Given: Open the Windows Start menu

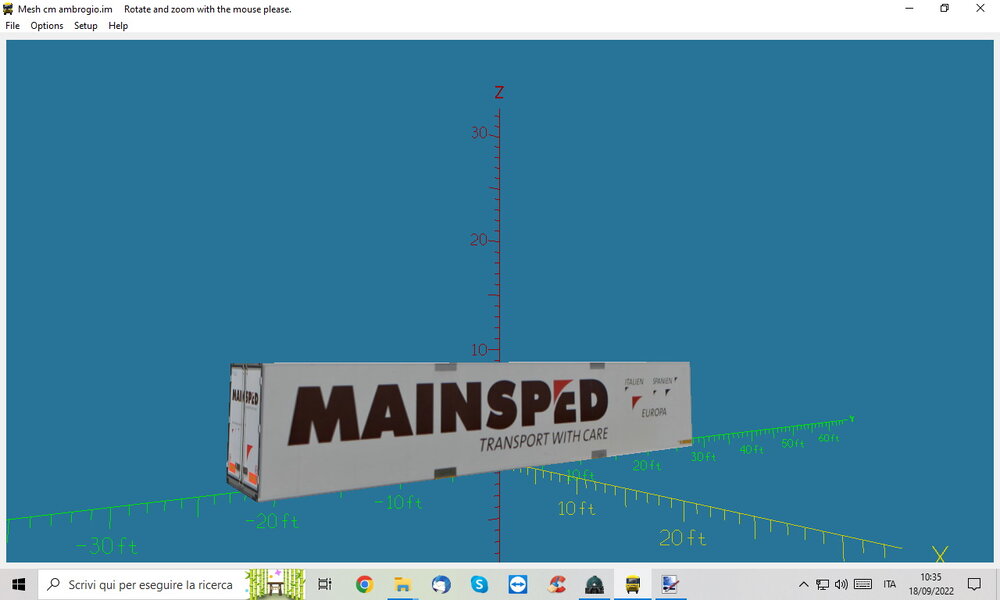Looking at the screenshot, I should (x=18, y=584).
